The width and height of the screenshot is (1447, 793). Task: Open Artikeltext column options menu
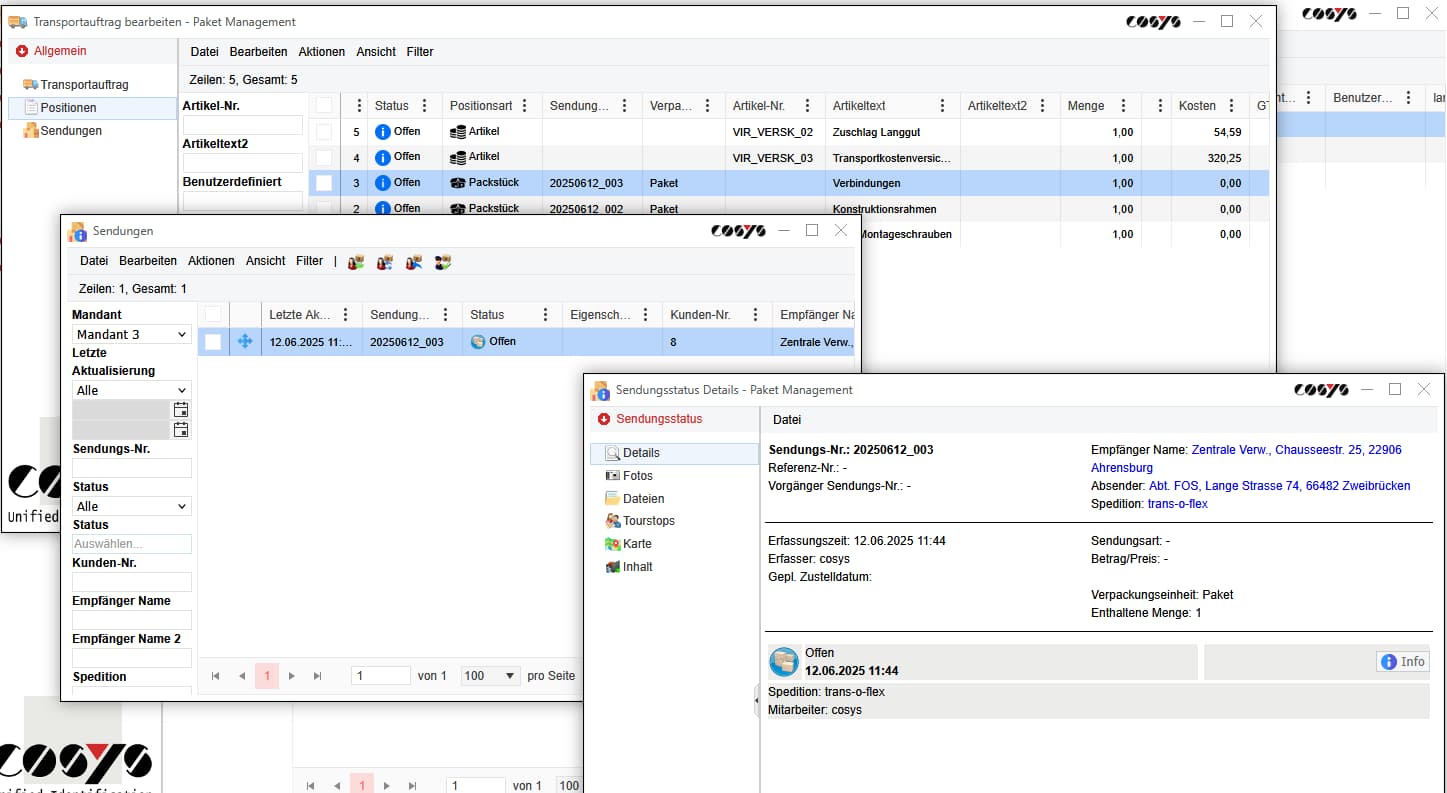[x=942, y=105]
